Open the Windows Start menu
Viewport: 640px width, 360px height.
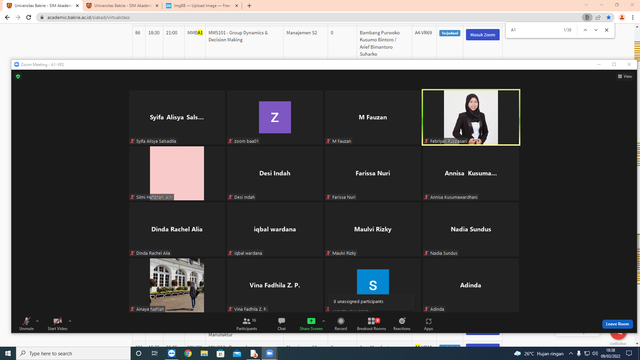point(8,353)
